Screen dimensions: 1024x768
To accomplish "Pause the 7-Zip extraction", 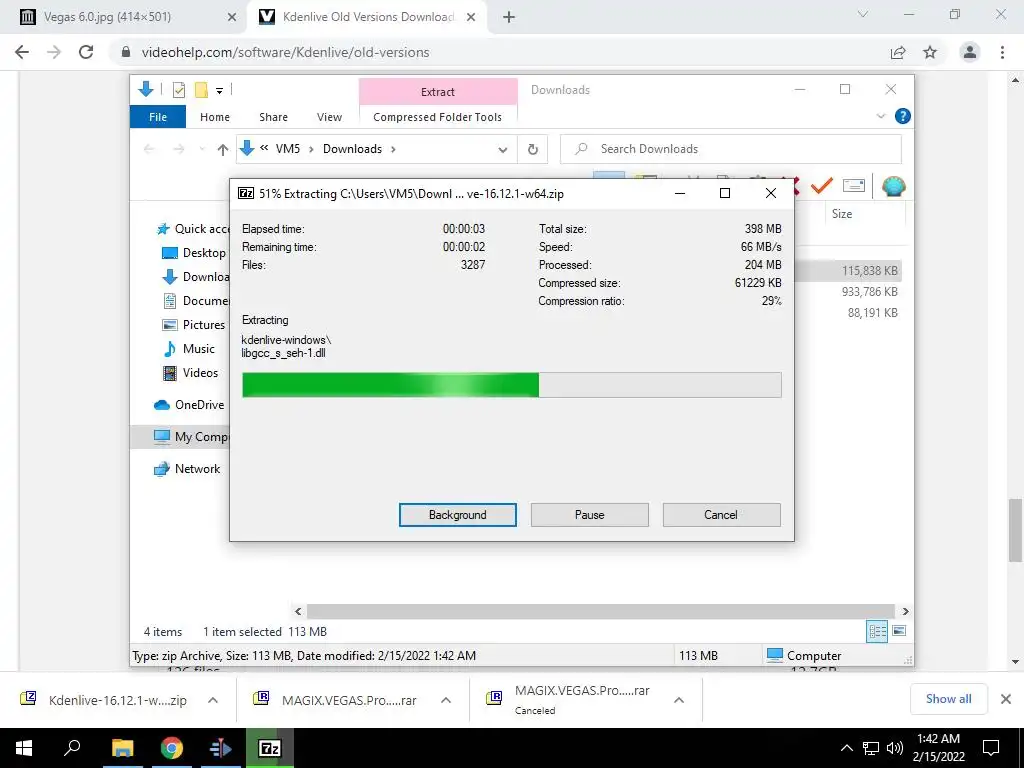I will 589,515.
